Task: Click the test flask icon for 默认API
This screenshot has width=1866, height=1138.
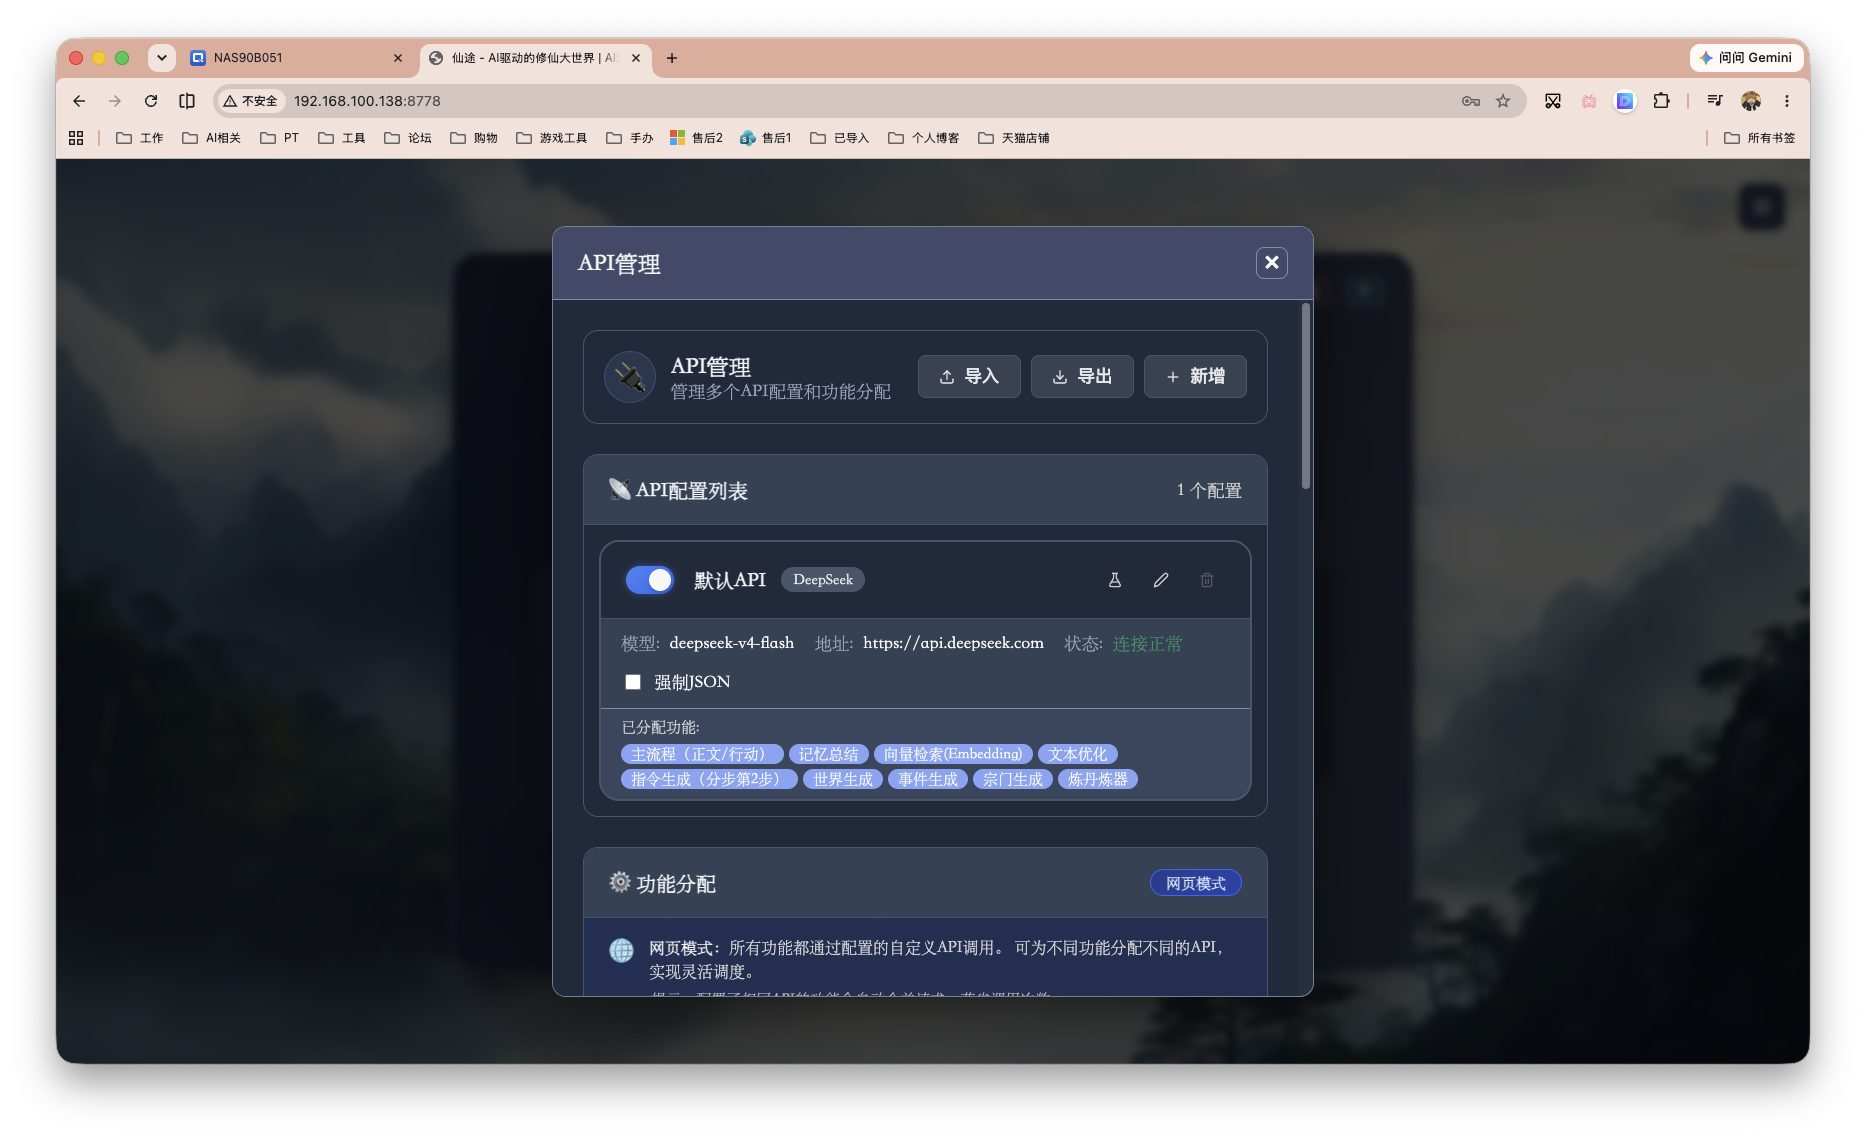Action: (1114, 580)
